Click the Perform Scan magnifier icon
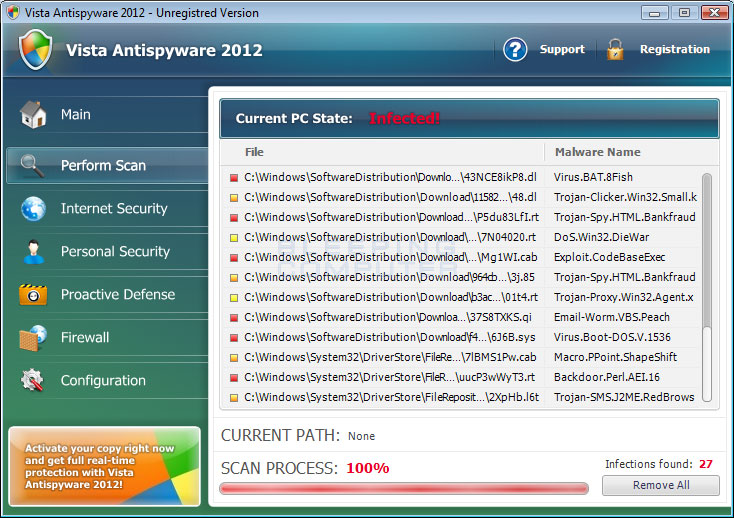The width and height of the screenshot is (734, 518). (x=32, y=166)
